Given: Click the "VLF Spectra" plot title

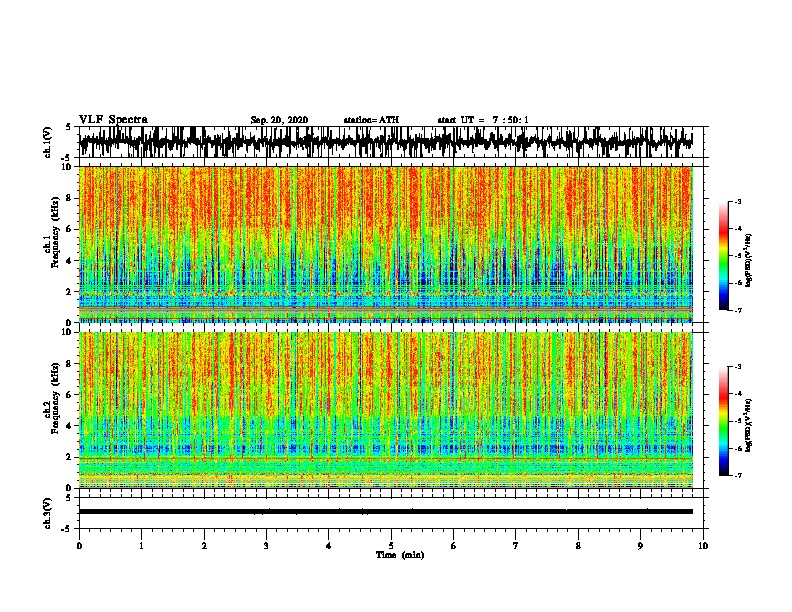Looking at the screenshot, I should (x=113, y=120).
